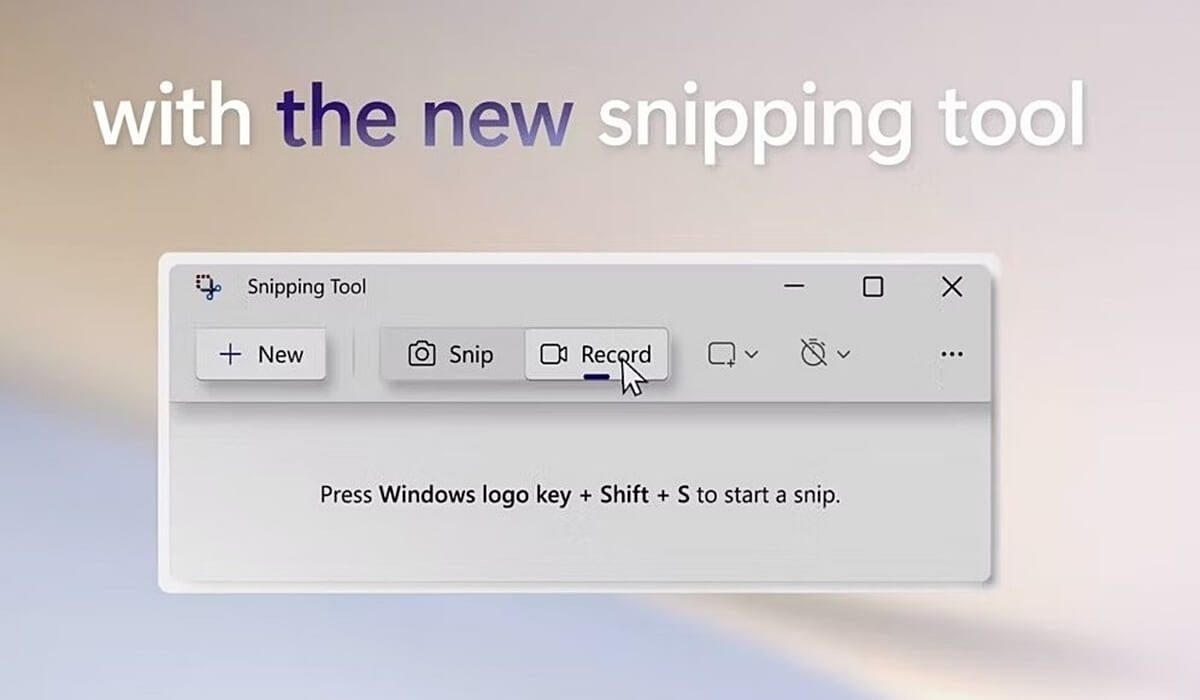Click the blue underline indicator under Record
This screenshot has height=700, width=1200.
click(596, 375)
